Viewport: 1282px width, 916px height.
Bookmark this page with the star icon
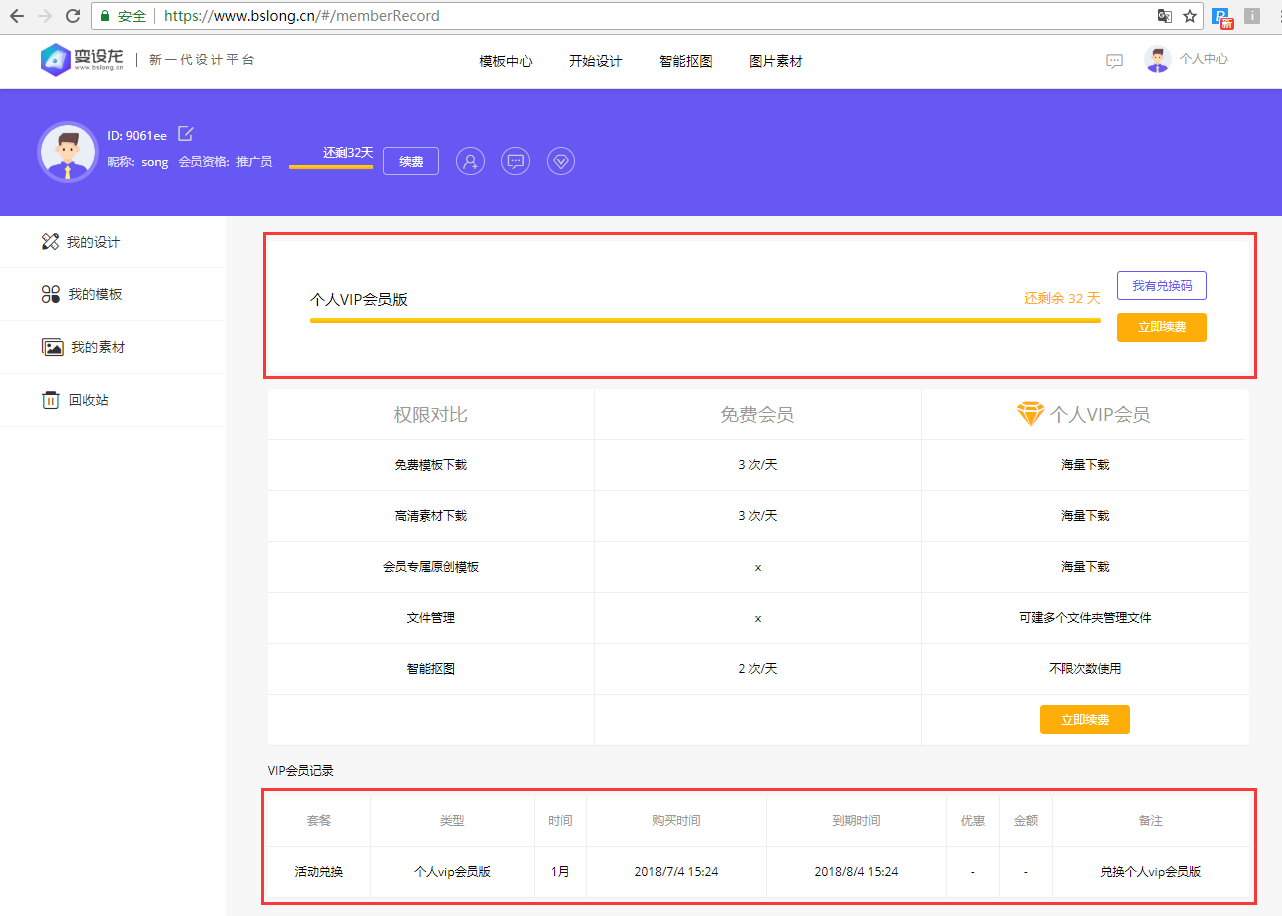[x=1190, y=16]
